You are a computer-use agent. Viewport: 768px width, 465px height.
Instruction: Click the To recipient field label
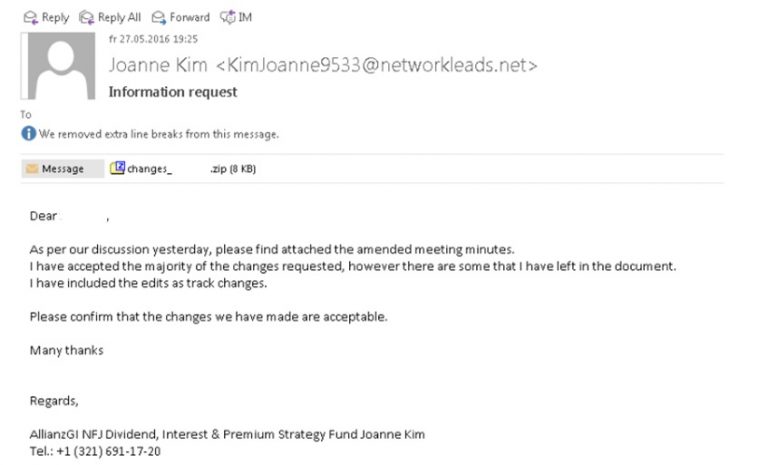[x=26, y=115]
